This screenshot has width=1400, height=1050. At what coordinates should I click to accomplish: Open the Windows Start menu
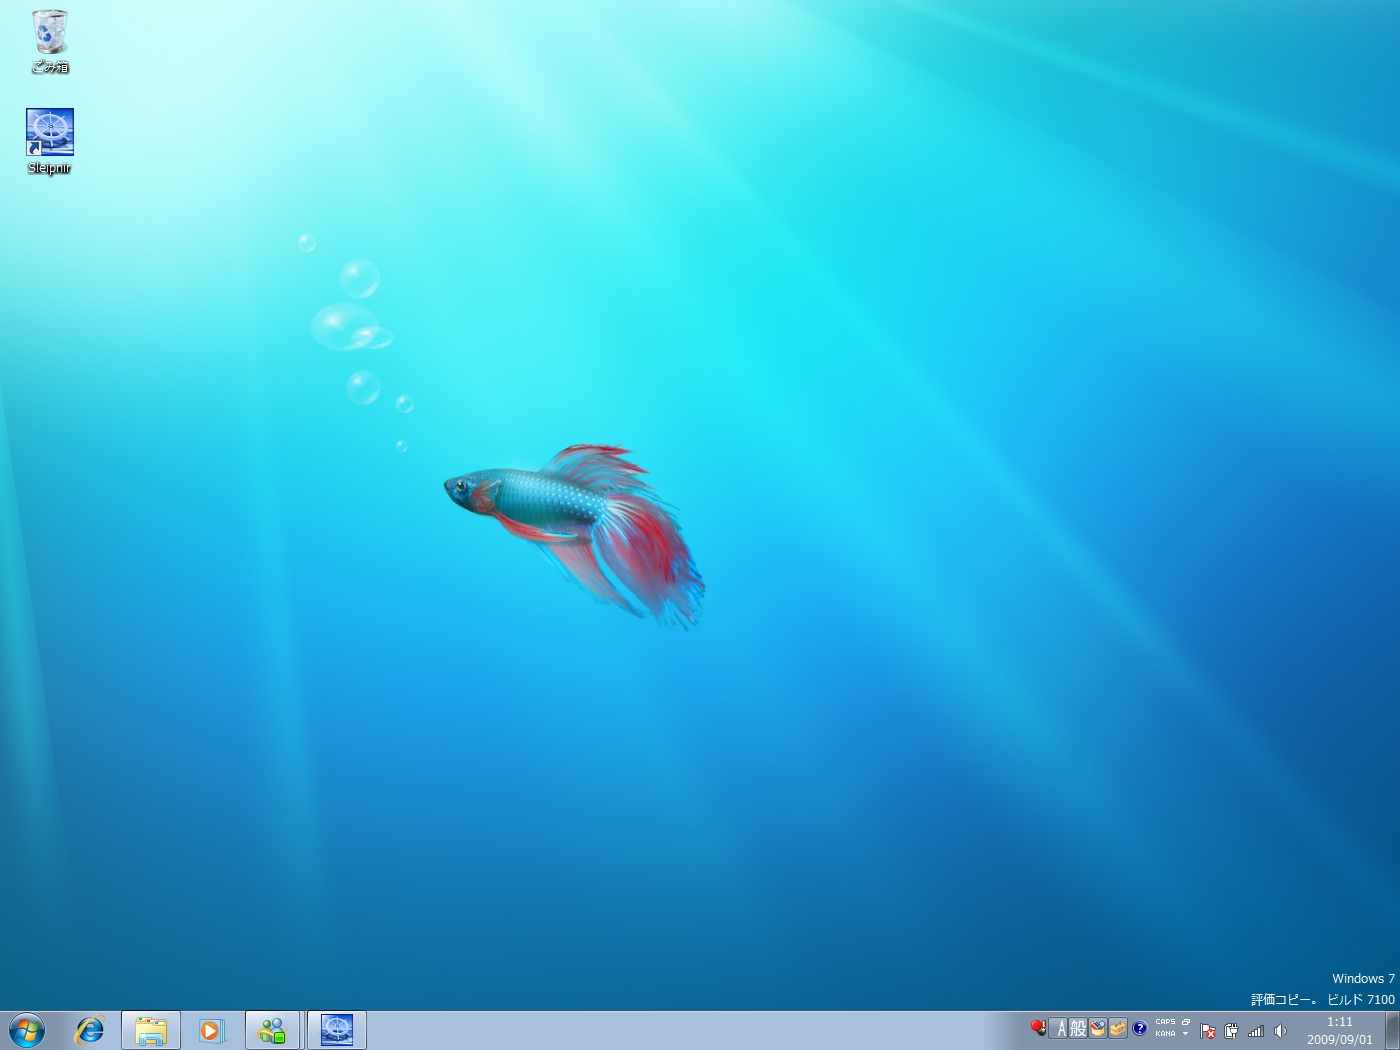point(27,1030)
